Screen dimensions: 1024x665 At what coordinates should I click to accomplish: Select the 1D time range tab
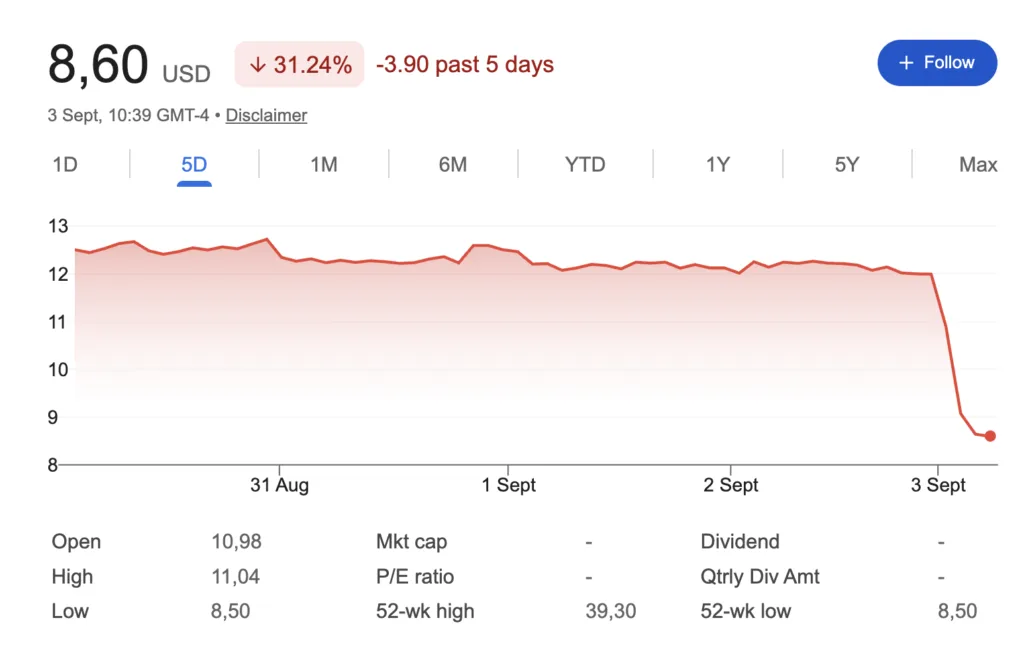coord(65,165)
